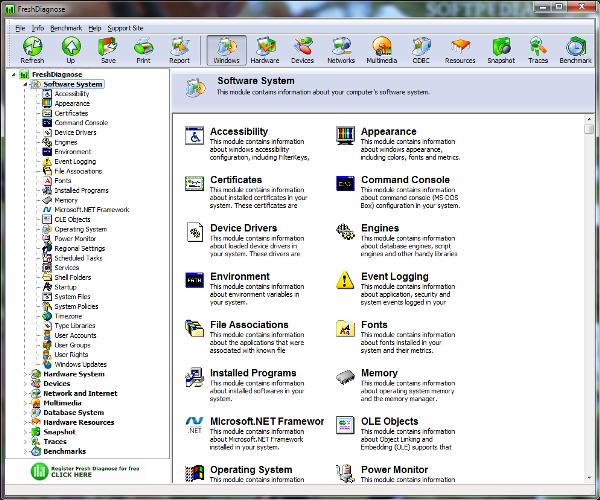
Task: Open the Command Console module icon
Action: (345, 184)
